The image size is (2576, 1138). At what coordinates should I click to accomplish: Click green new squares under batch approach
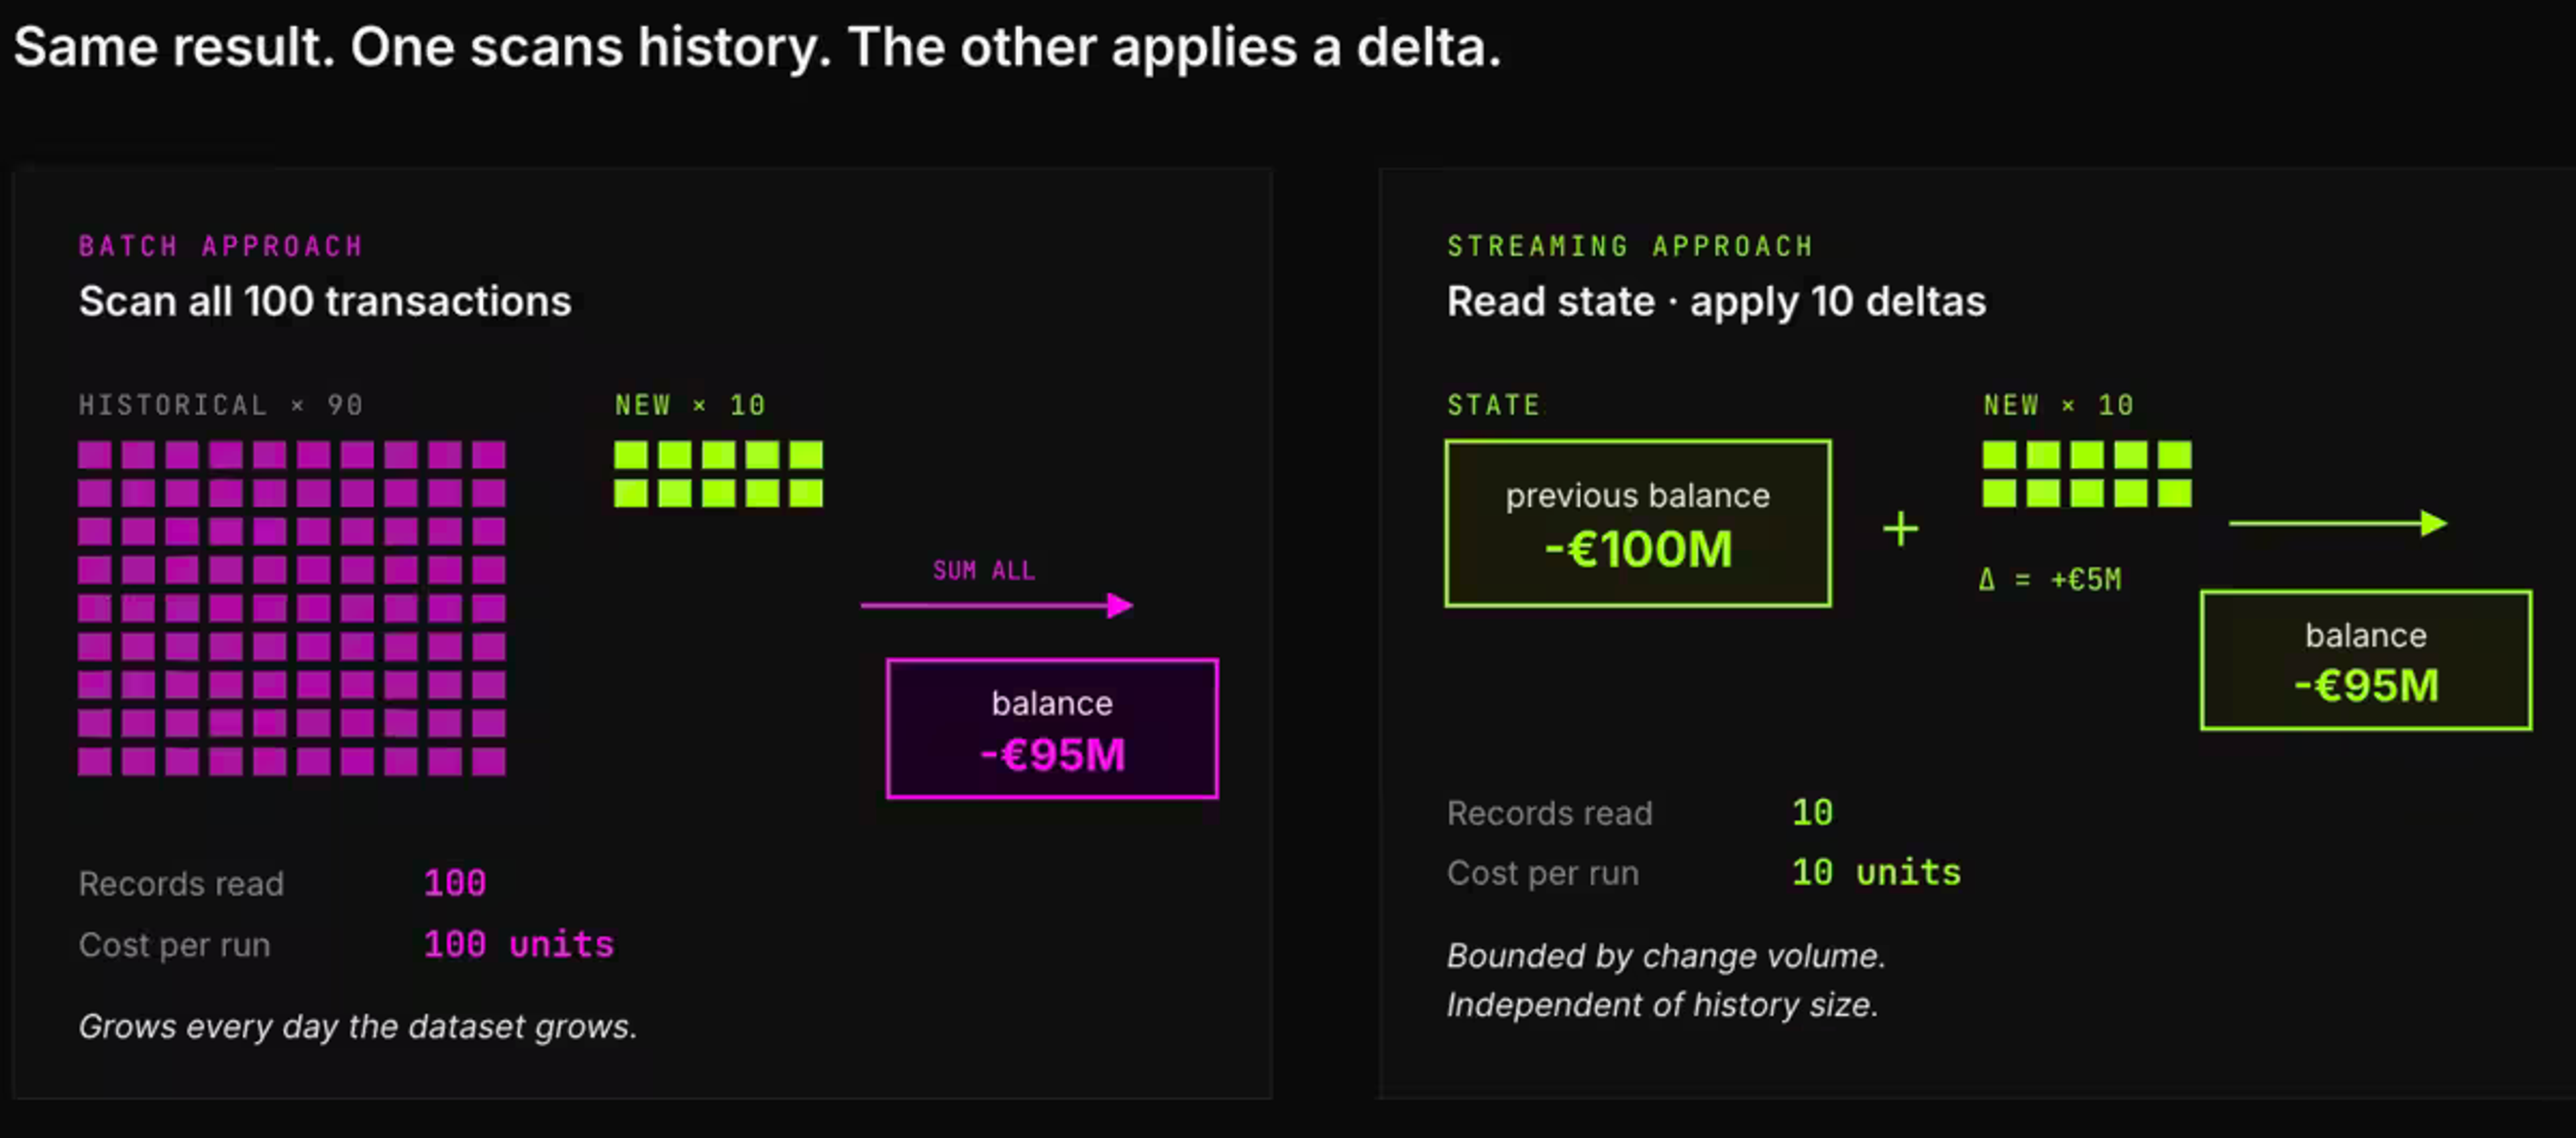[718, 474]
